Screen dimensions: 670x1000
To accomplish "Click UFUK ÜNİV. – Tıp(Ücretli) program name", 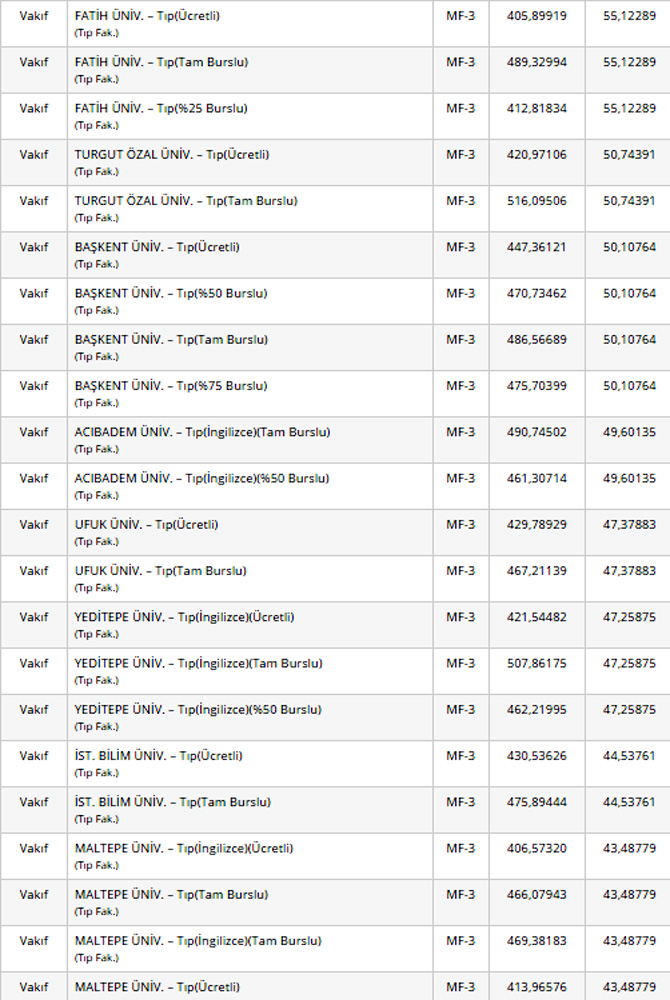I will click(146, 524).
